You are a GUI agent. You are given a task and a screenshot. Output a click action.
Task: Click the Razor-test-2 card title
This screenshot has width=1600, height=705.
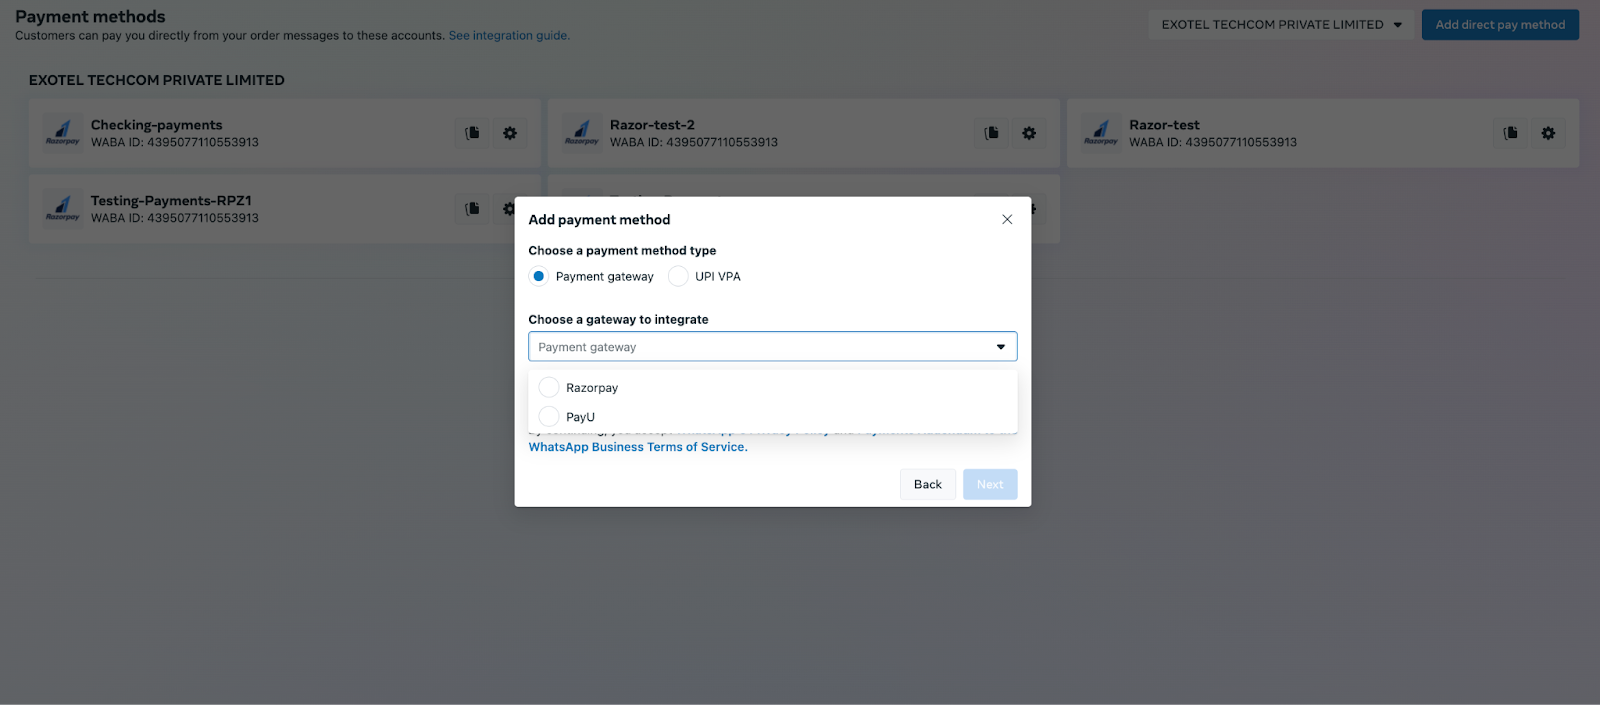point(652,125)
